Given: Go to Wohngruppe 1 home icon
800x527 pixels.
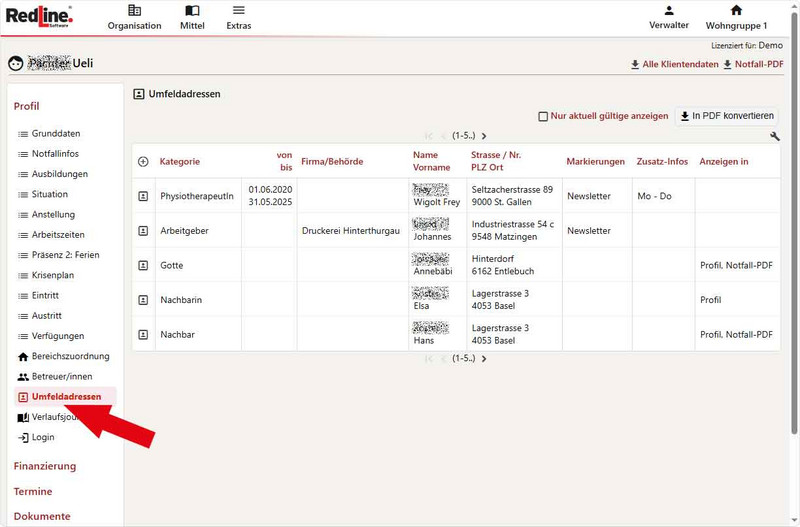Looking at the screenshot, I should 736,11.
